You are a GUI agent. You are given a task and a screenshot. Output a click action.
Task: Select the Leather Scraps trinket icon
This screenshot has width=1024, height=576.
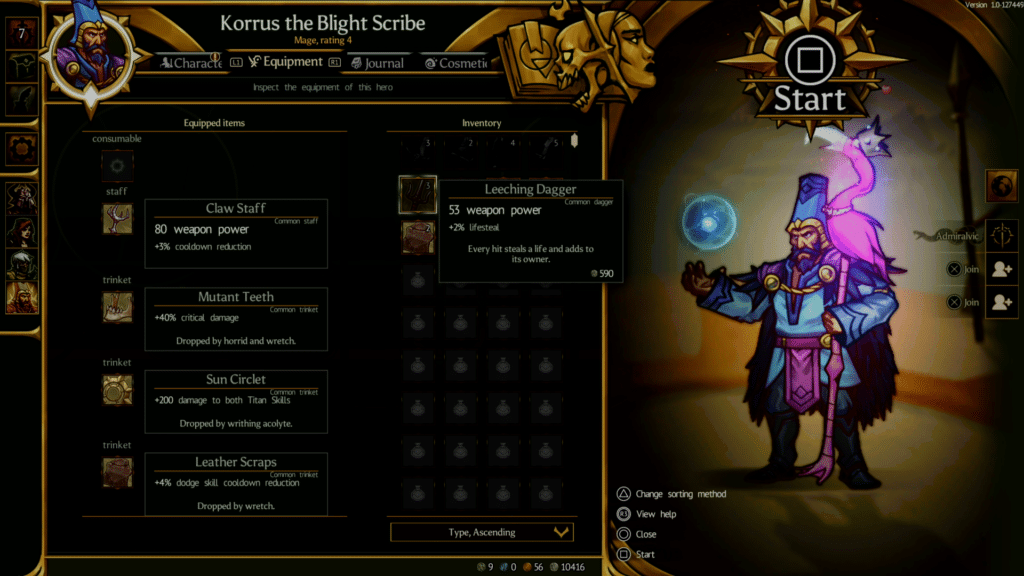point(117,472)
